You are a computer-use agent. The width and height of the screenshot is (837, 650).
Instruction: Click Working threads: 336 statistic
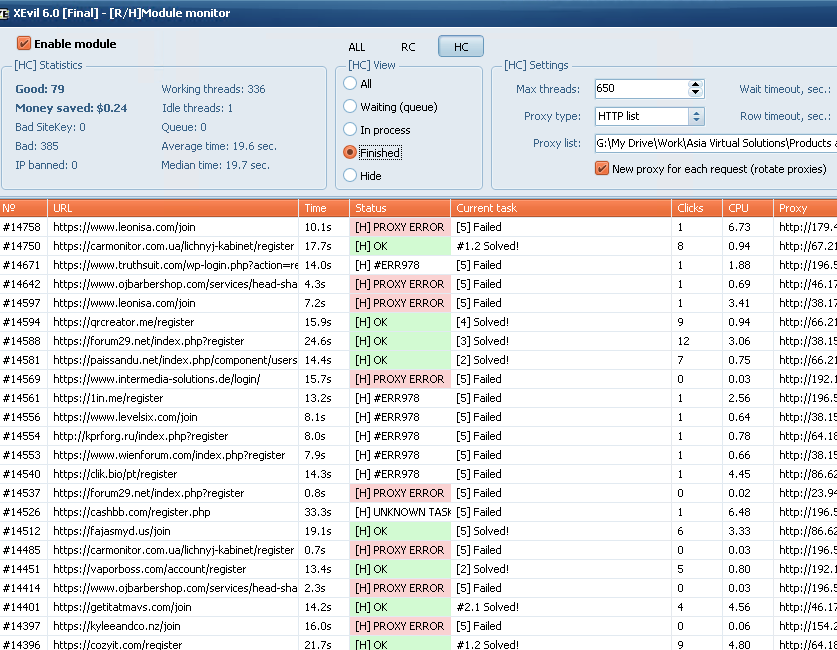213,89
